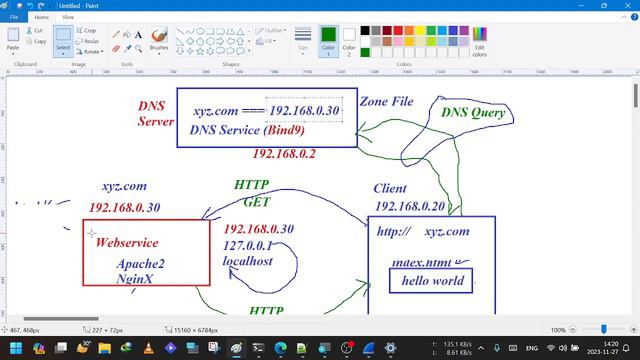Click Undo in quick access toolbar

[30, 6]
